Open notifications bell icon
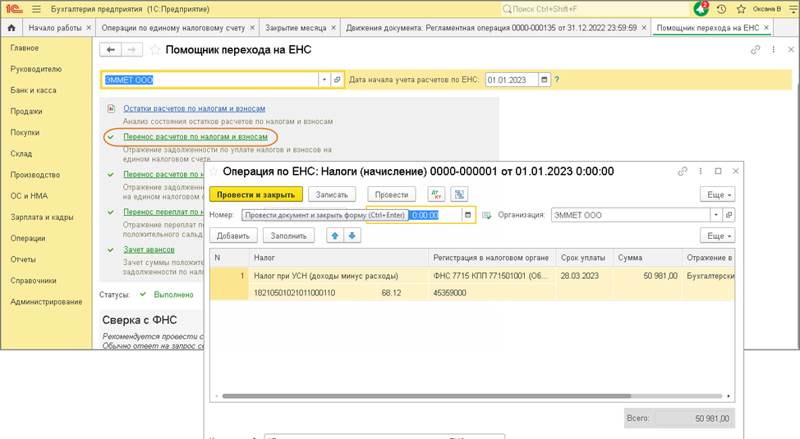This screenshot has width=800, height=439. 701,9
